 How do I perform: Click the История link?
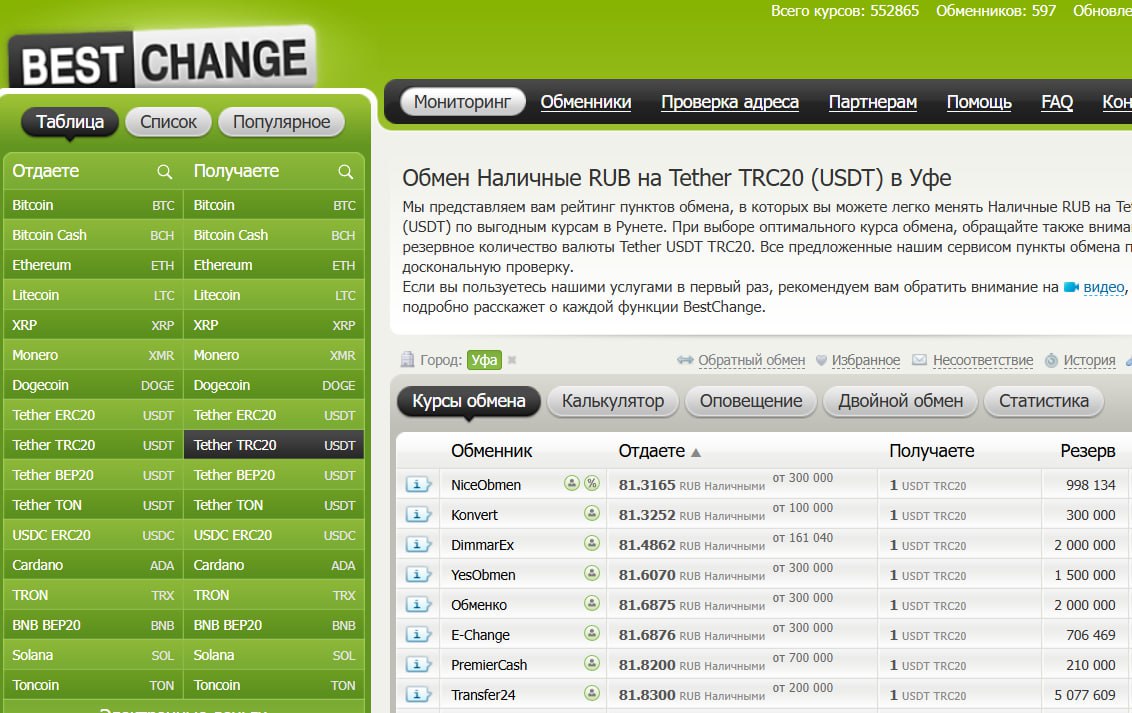(1089, 360)
